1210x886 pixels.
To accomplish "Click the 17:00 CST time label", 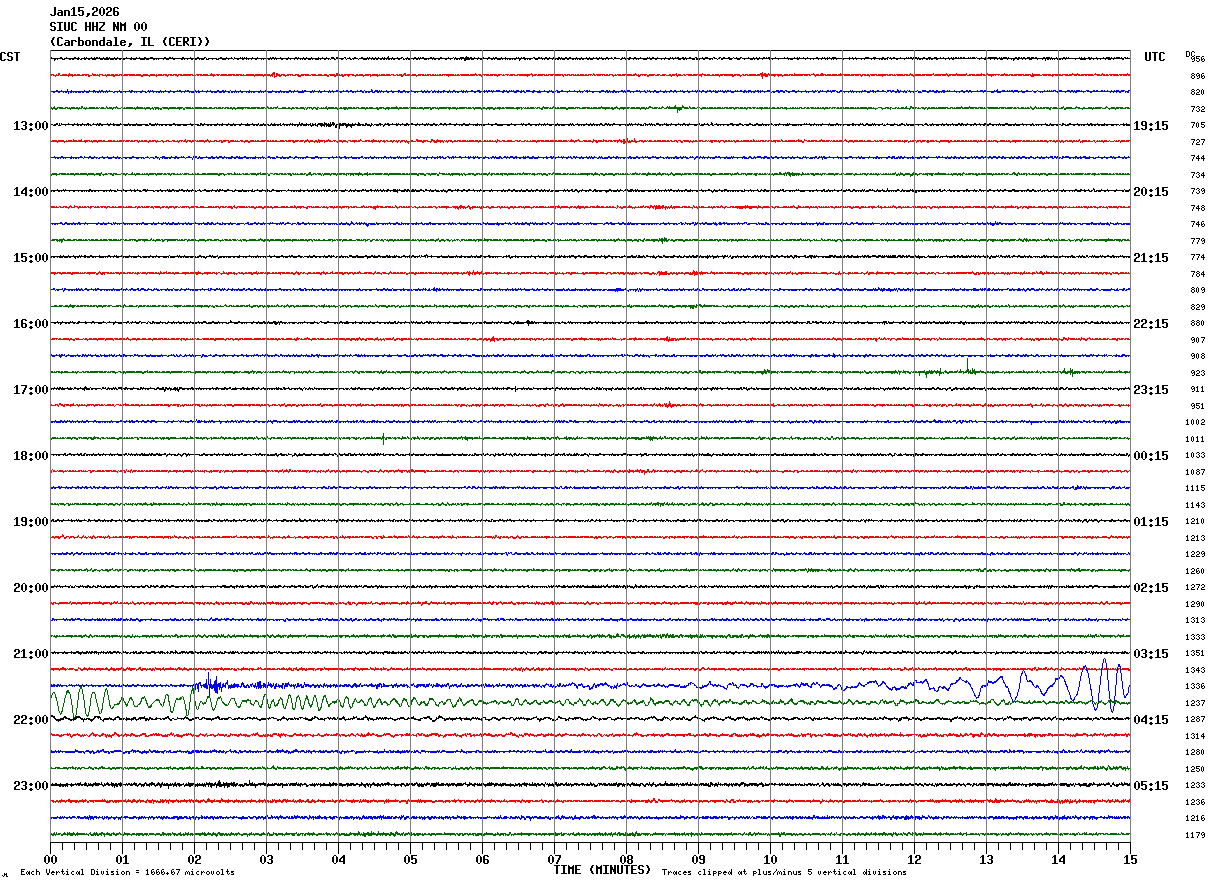I will 30,390.
